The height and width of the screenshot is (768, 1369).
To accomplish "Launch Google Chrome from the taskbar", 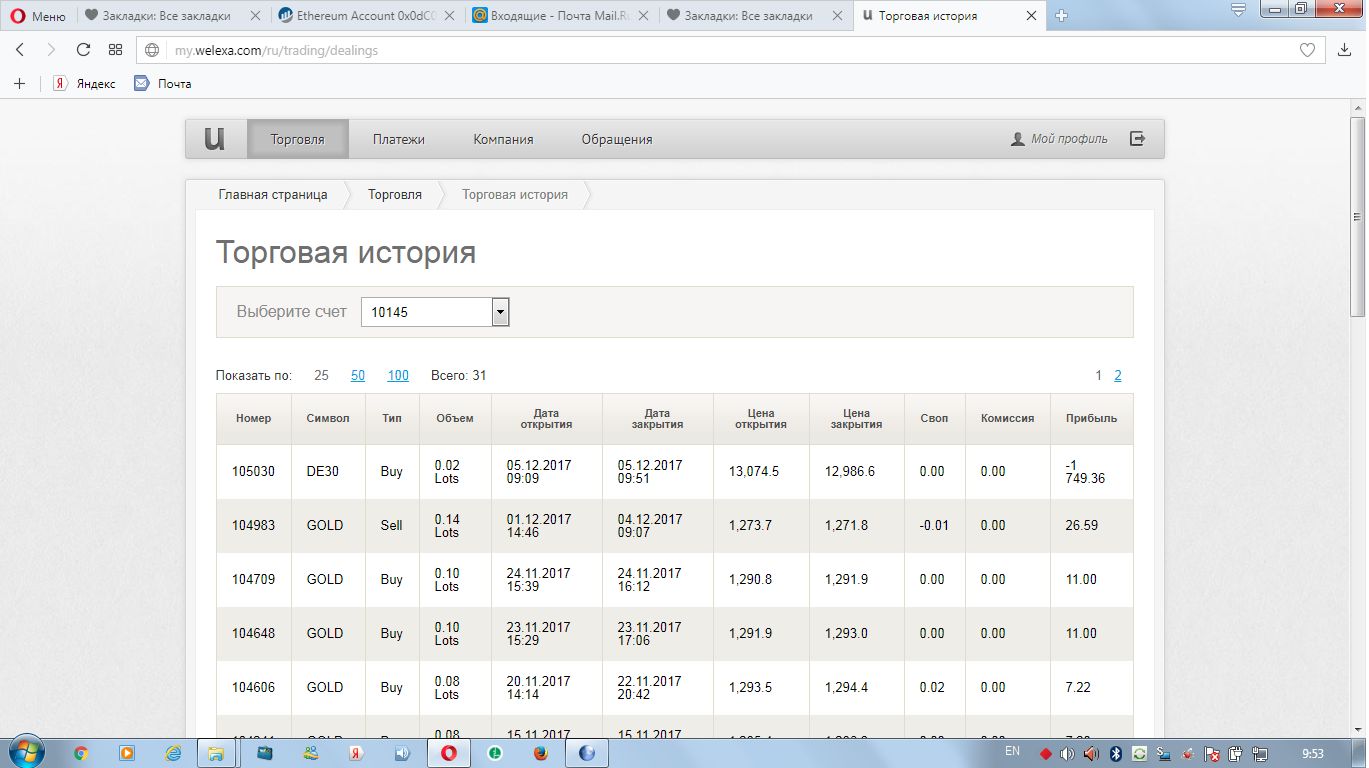I will pos(81,753).
